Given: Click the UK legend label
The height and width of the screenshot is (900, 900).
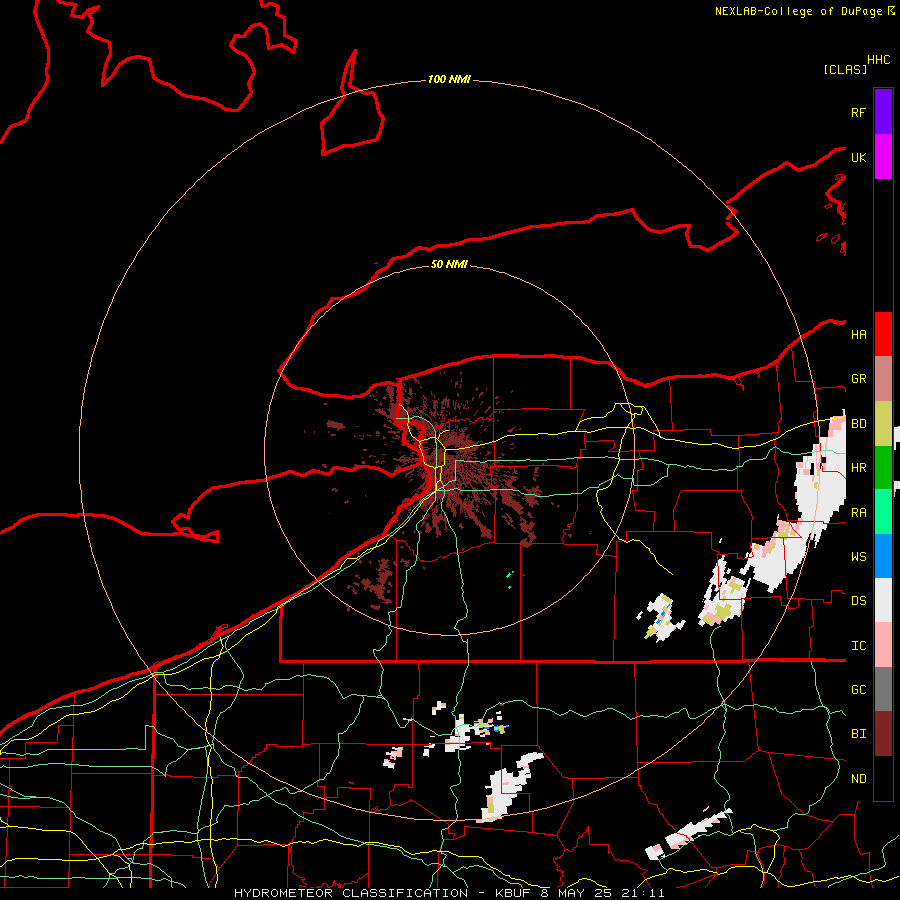Looking at the screenshot, I should (858, 157).
